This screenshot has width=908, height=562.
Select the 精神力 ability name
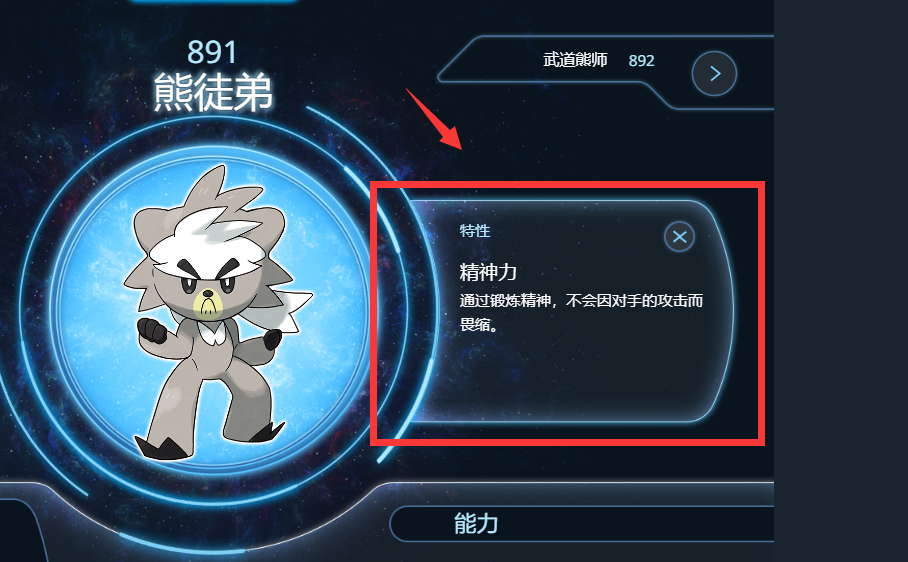488,271
